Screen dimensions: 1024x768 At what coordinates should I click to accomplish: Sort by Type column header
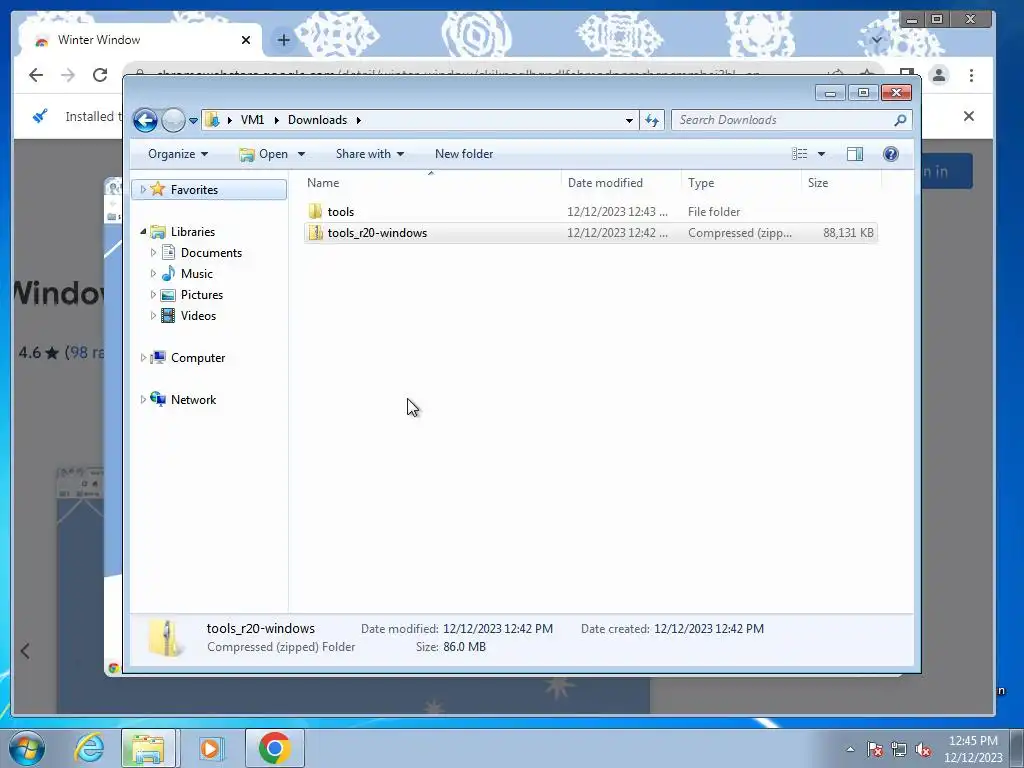pos(741,183)
